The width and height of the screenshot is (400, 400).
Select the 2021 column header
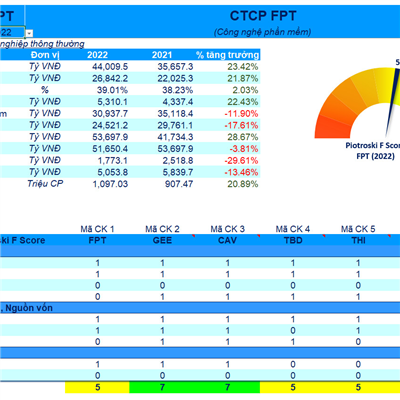(162, 55)
